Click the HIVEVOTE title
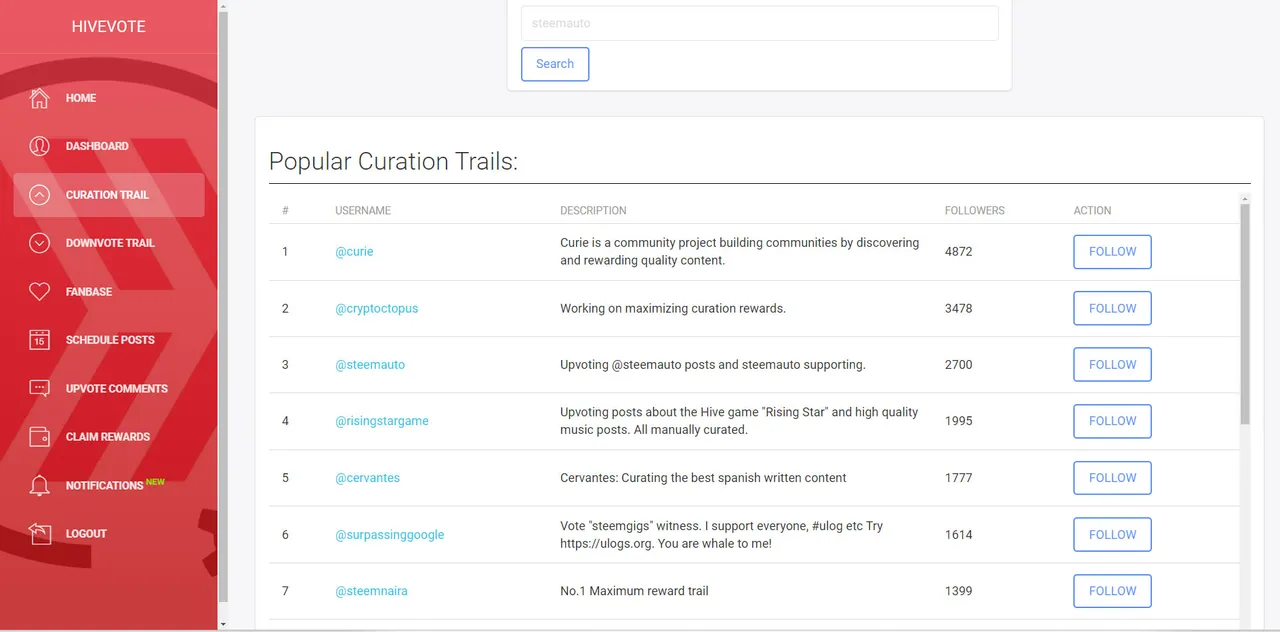1280x632 pixels. pyautogui.click(x=108, y=27)
